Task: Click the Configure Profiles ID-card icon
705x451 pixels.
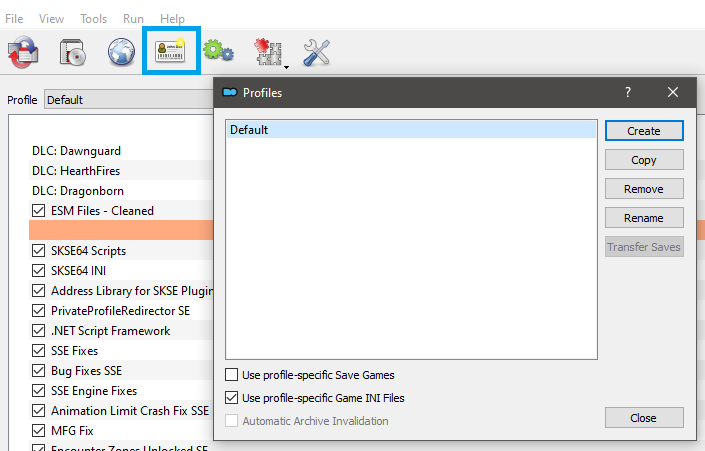Action: (x=170, y=51)
